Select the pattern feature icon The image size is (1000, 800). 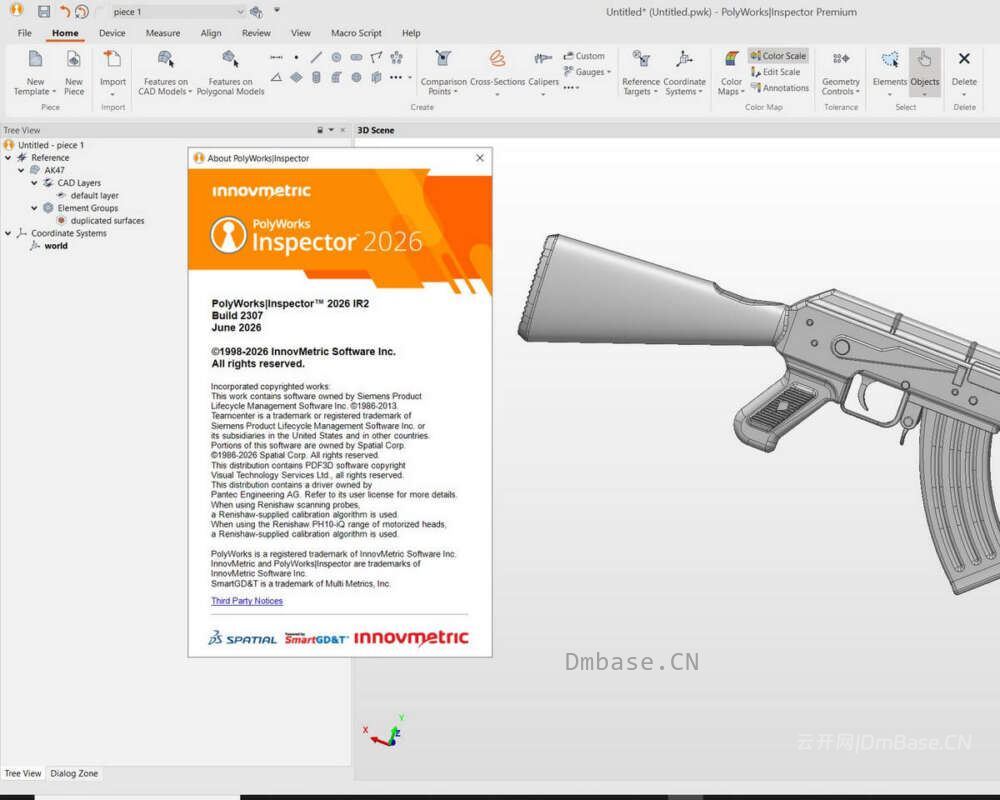(396, 57)
